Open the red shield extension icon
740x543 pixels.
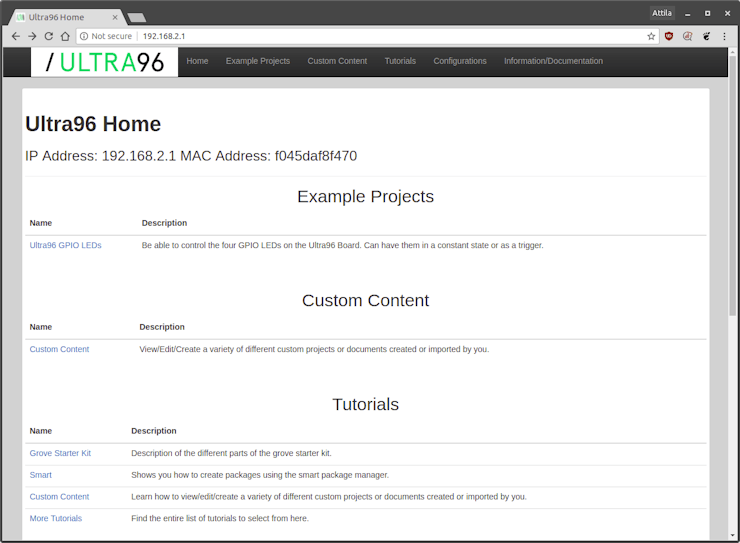669,36
